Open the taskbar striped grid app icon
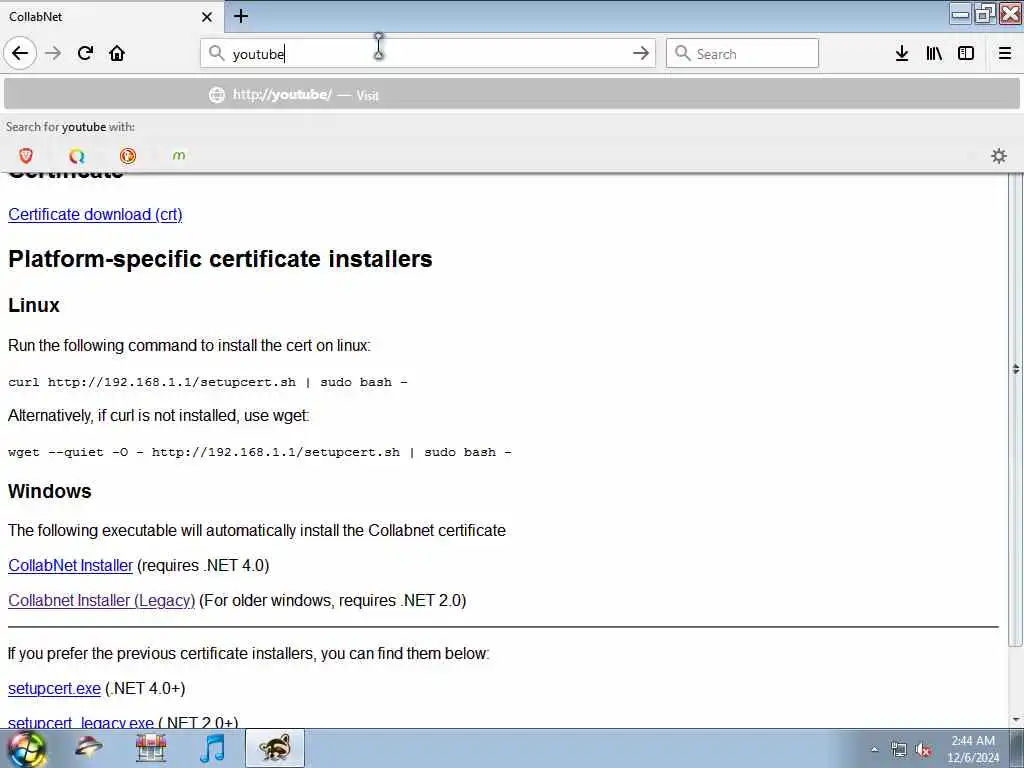The width and height of the screenshot is (1024, 768). [x=151, y=748]
